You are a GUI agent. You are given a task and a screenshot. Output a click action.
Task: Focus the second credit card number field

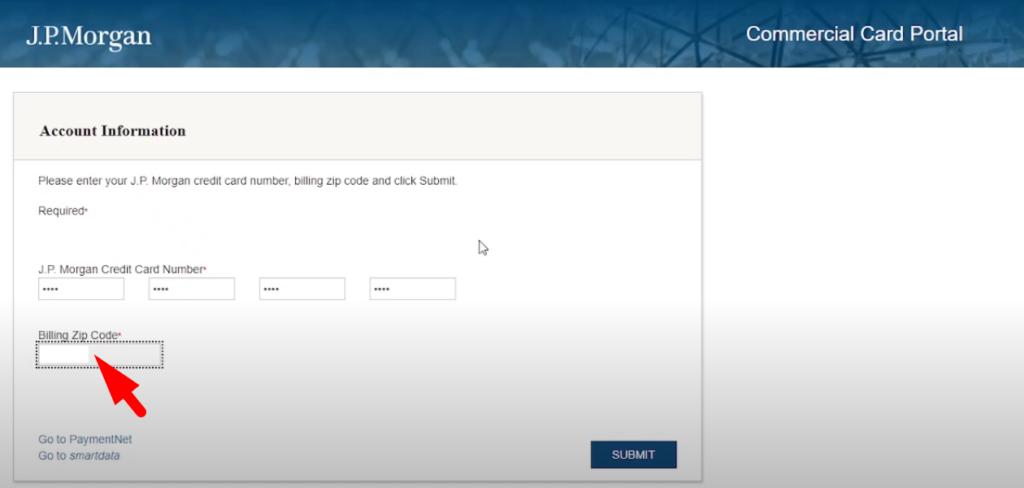pyautogui.click(x=191, y=289)
